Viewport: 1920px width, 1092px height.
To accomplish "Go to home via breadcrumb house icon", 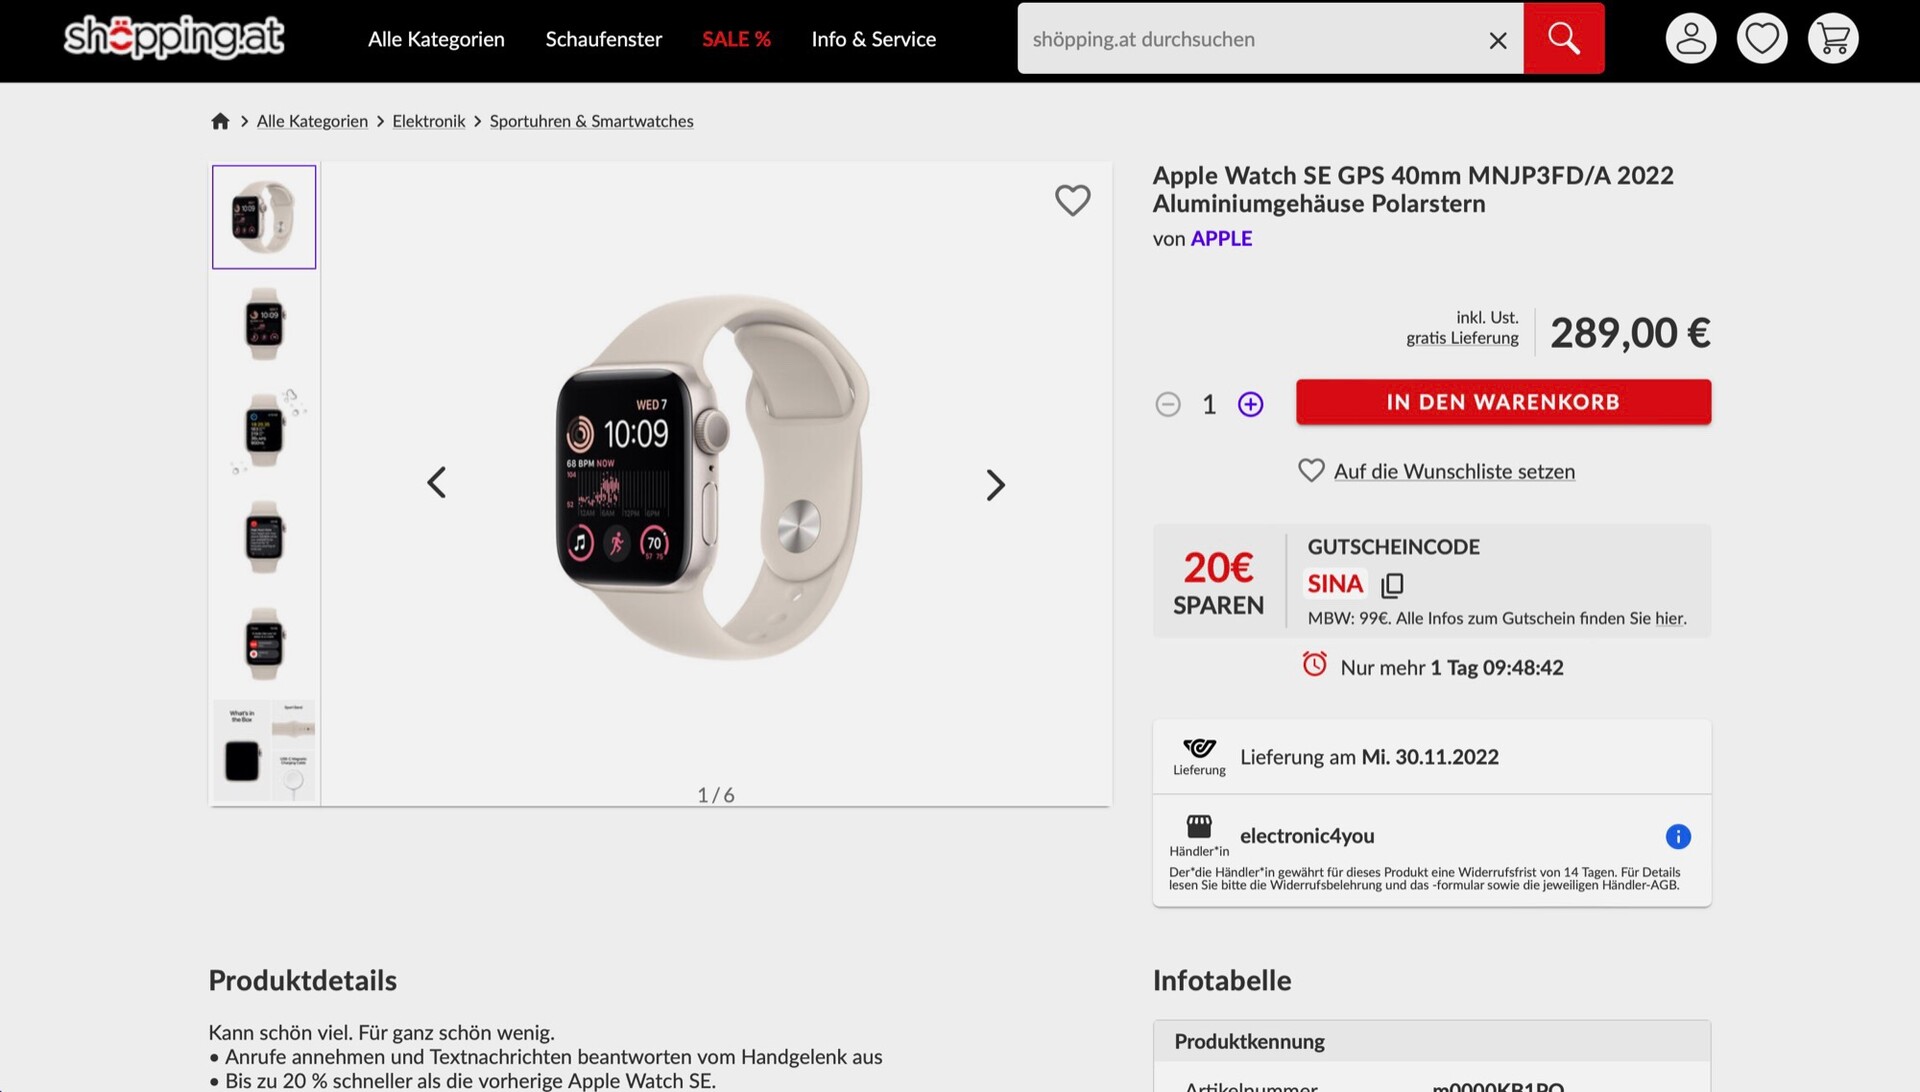I will (x=220, y=121).
